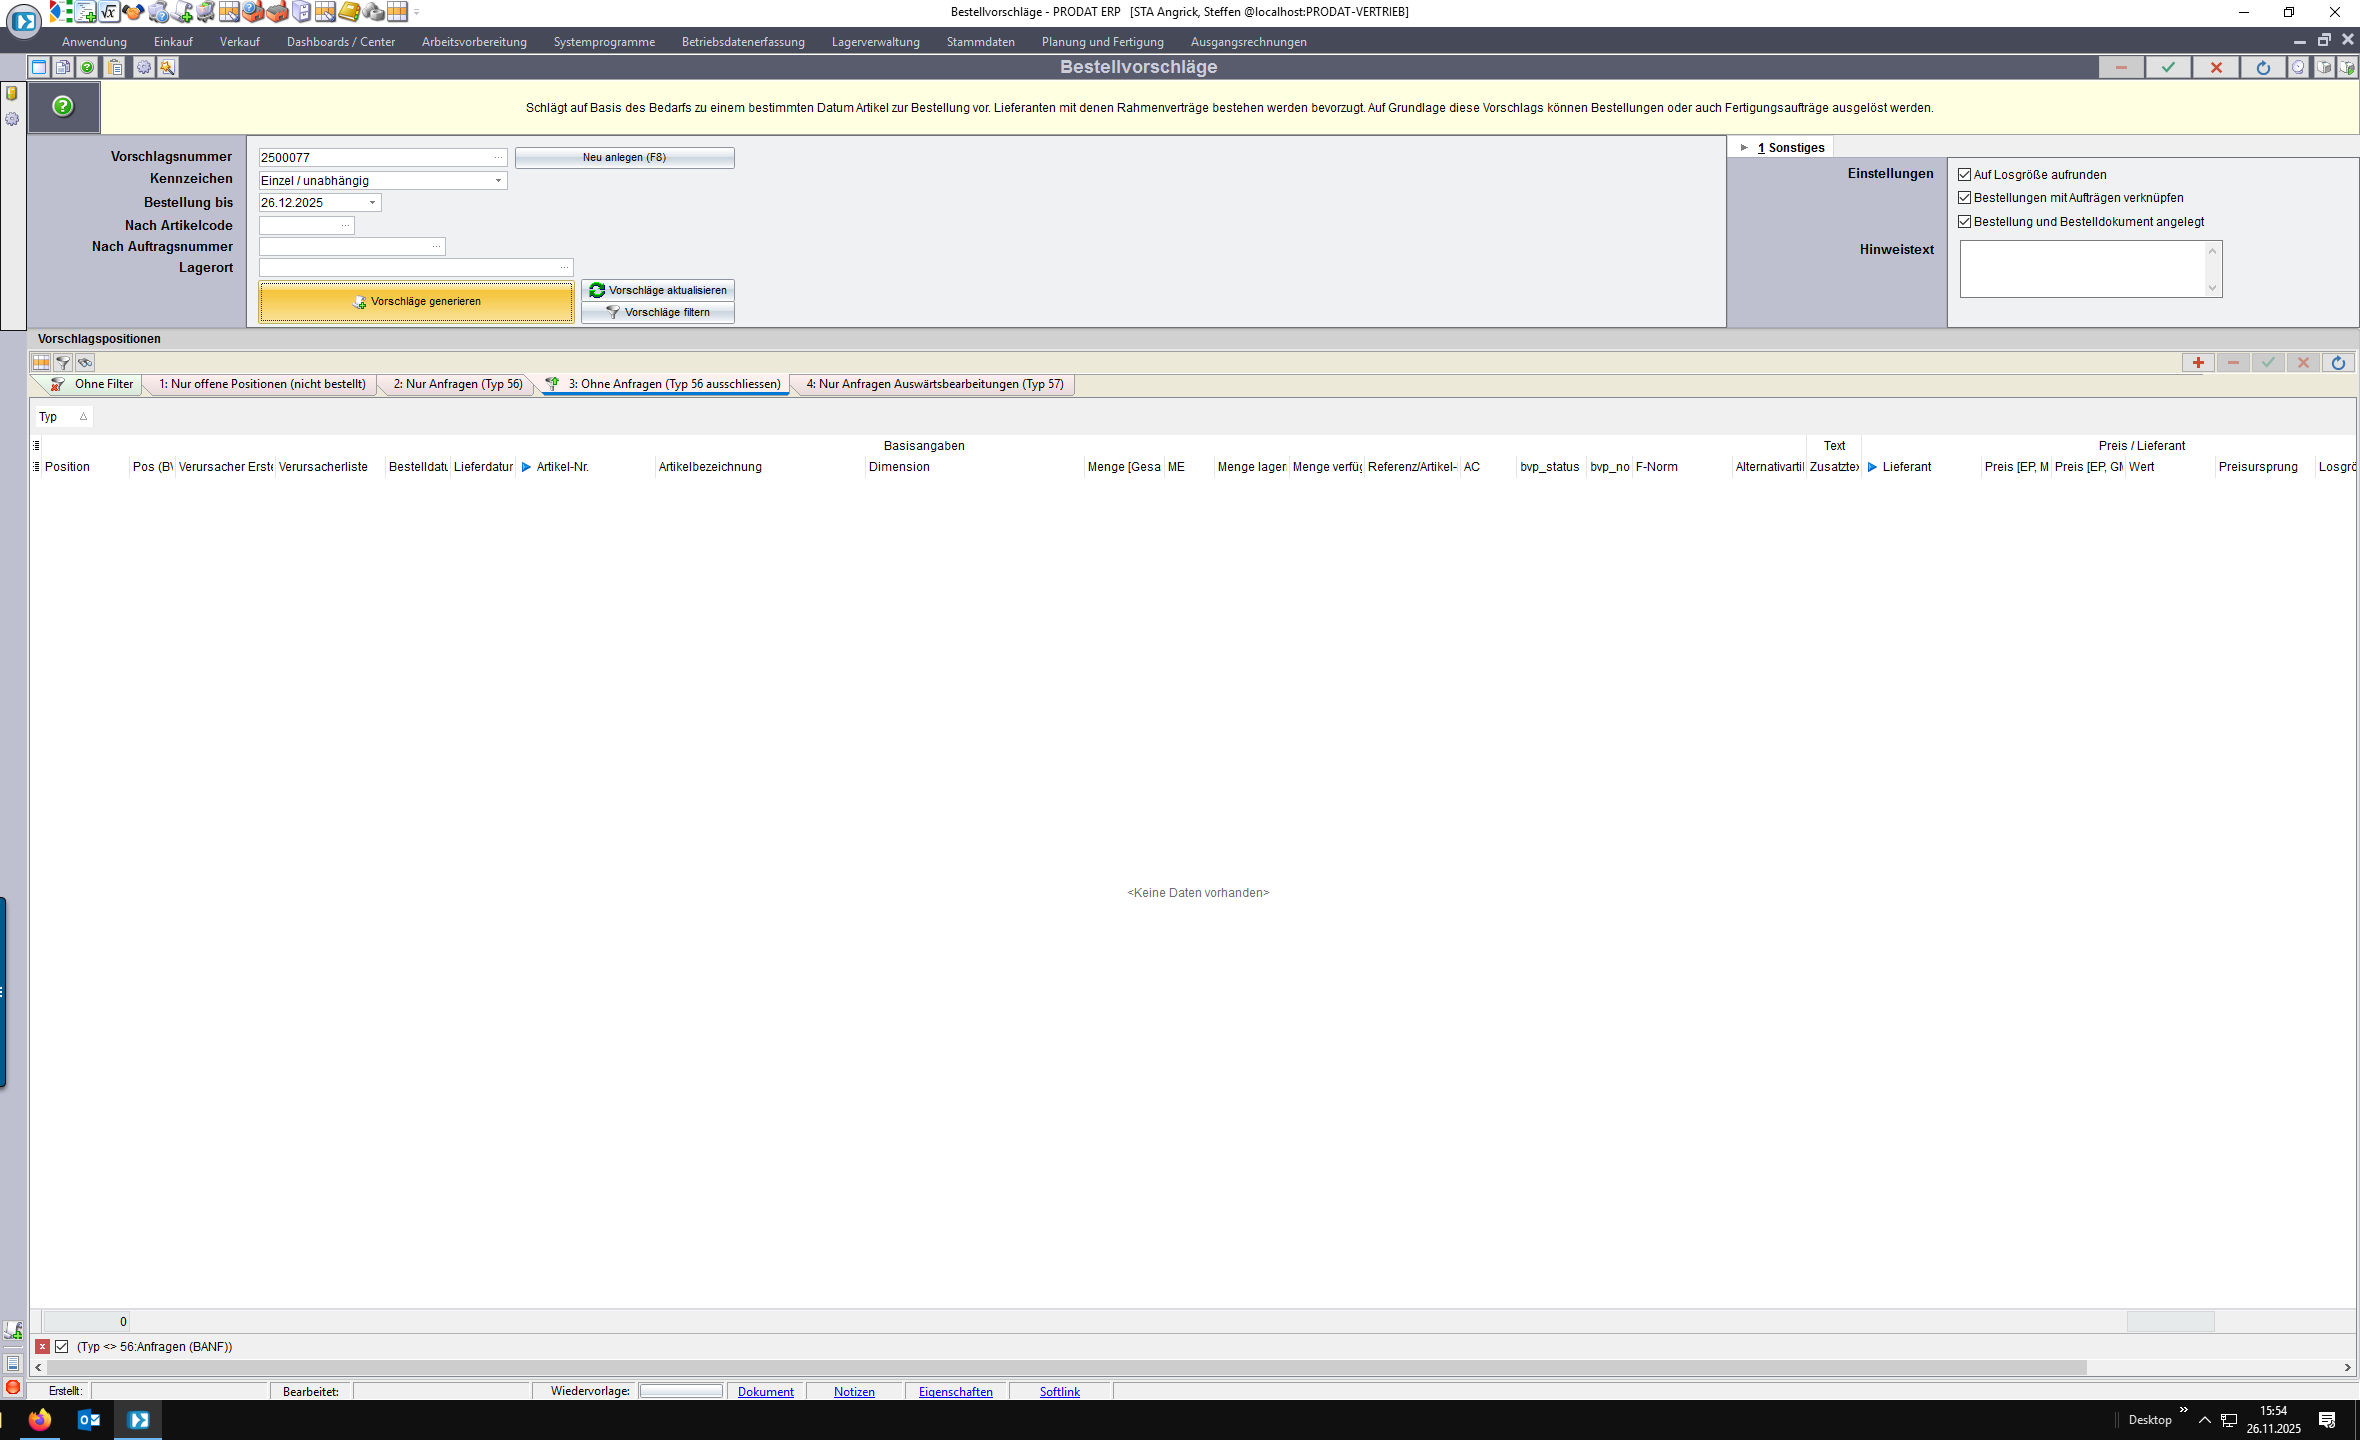This screenshot has height=1440, width=2360.
Task: Open the Notizen link in status bar
Action: tap(854, 1392)
